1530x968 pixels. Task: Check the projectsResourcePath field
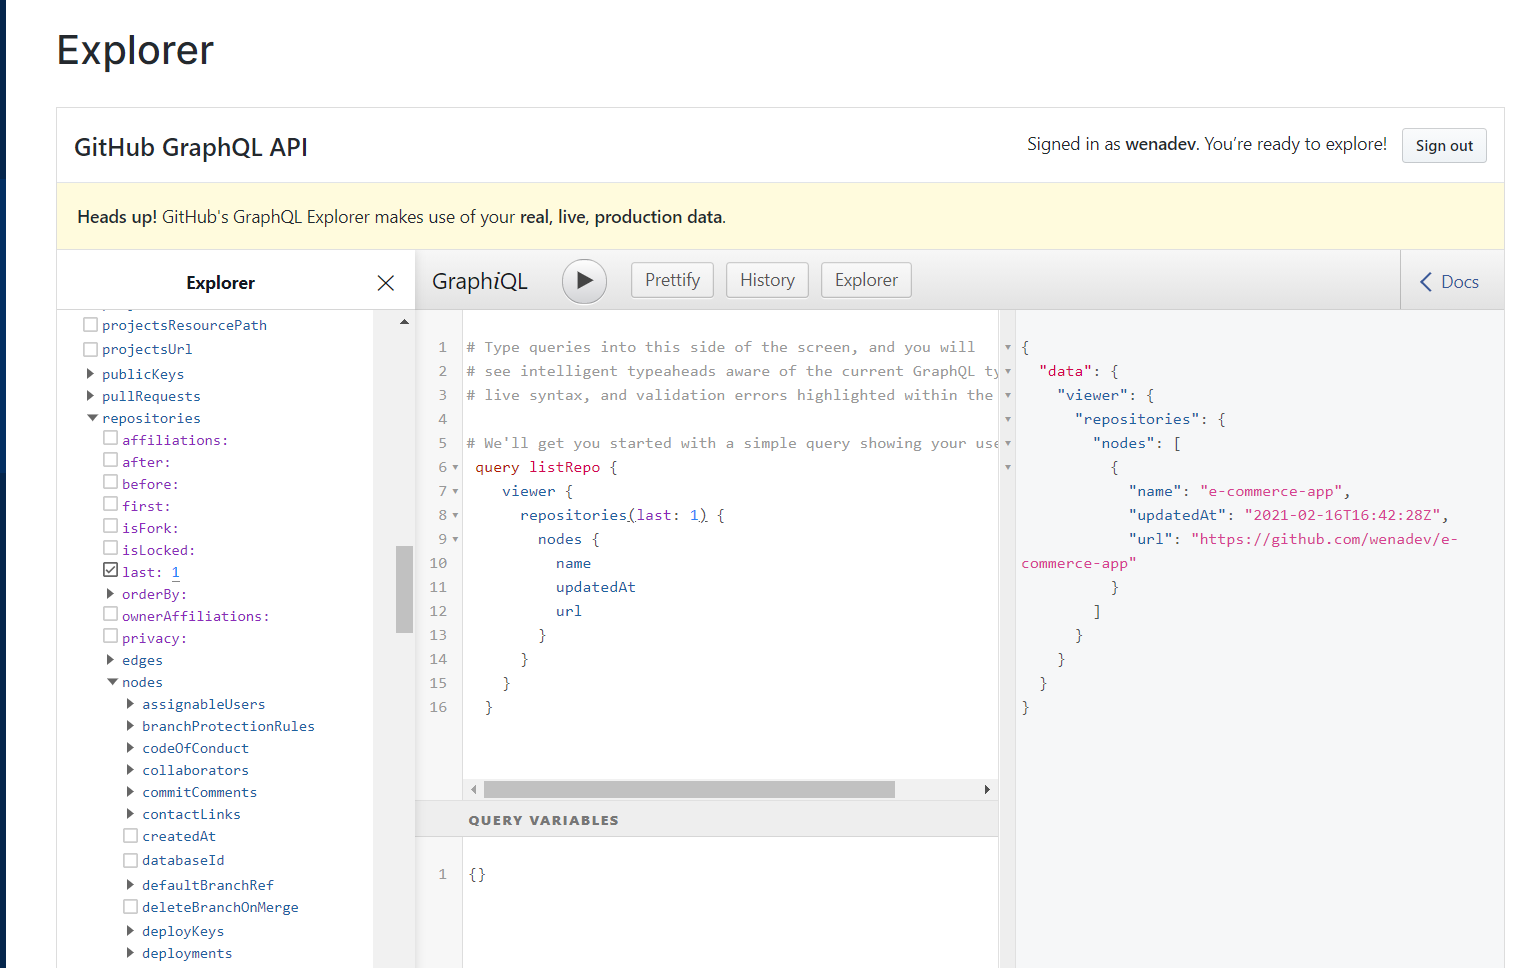pyautogui.click(x=90, y=325)
